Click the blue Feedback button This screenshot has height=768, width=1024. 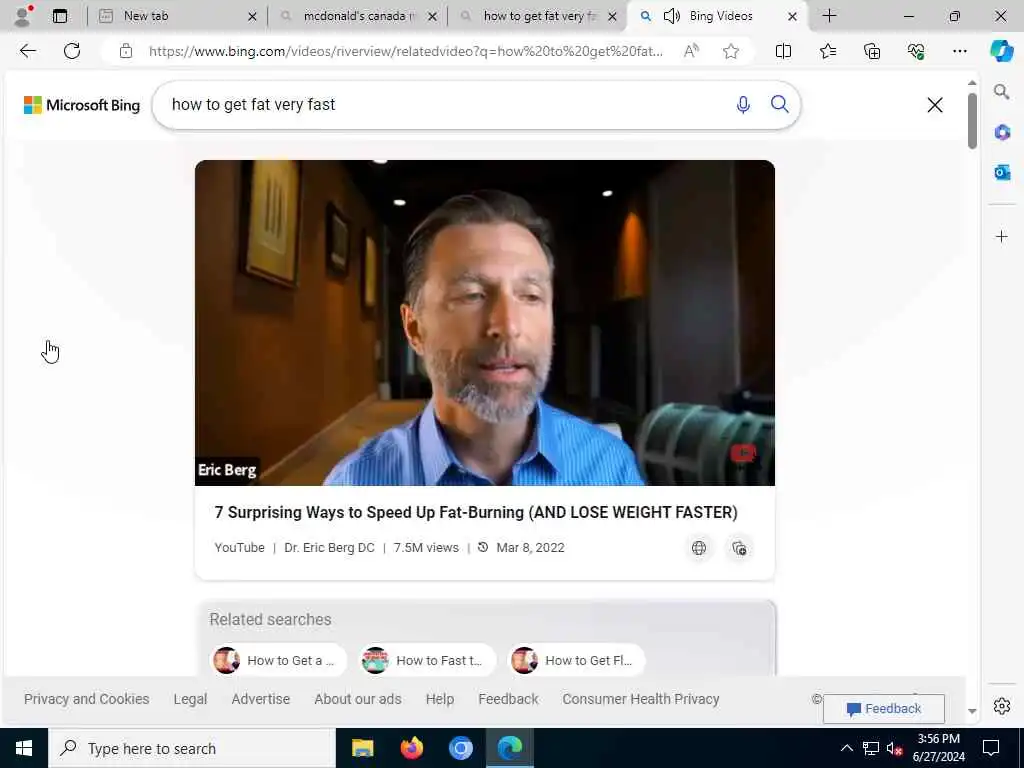coord(884,709)
